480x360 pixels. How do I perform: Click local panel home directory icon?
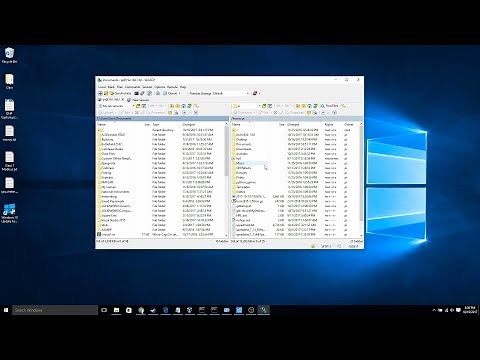[184, 106]
